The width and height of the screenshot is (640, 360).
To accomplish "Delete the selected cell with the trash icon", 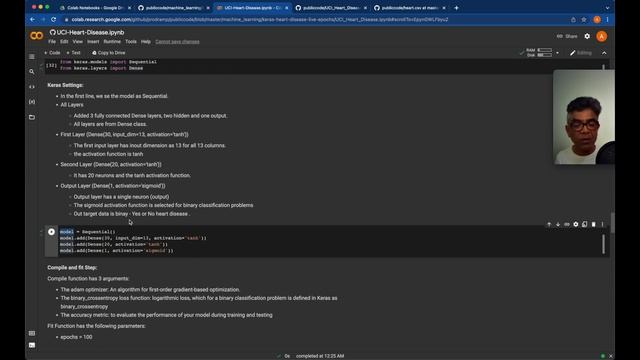I will click(593, 224).
